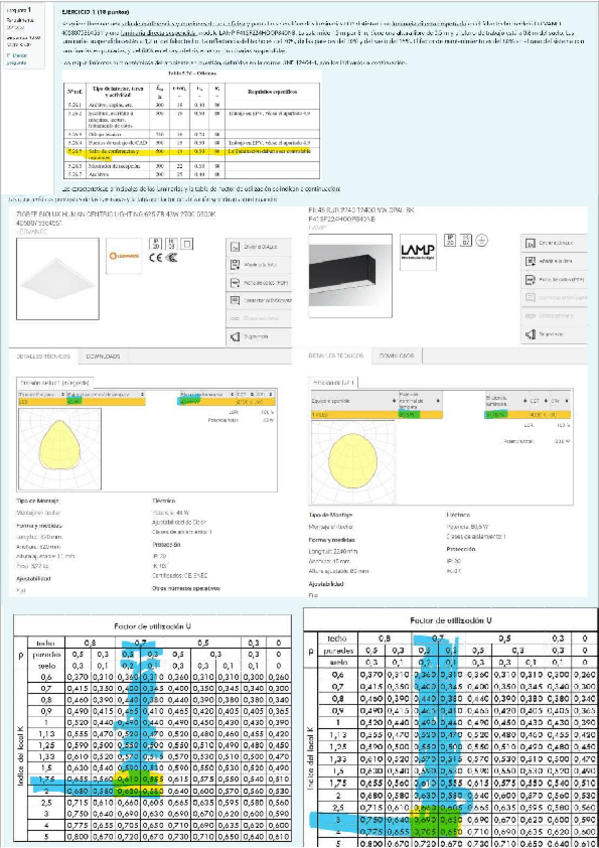599x848 pixels.
Task: Click the LEDVANCE panel's IK 03 rating icon
Action: point(171,243)
